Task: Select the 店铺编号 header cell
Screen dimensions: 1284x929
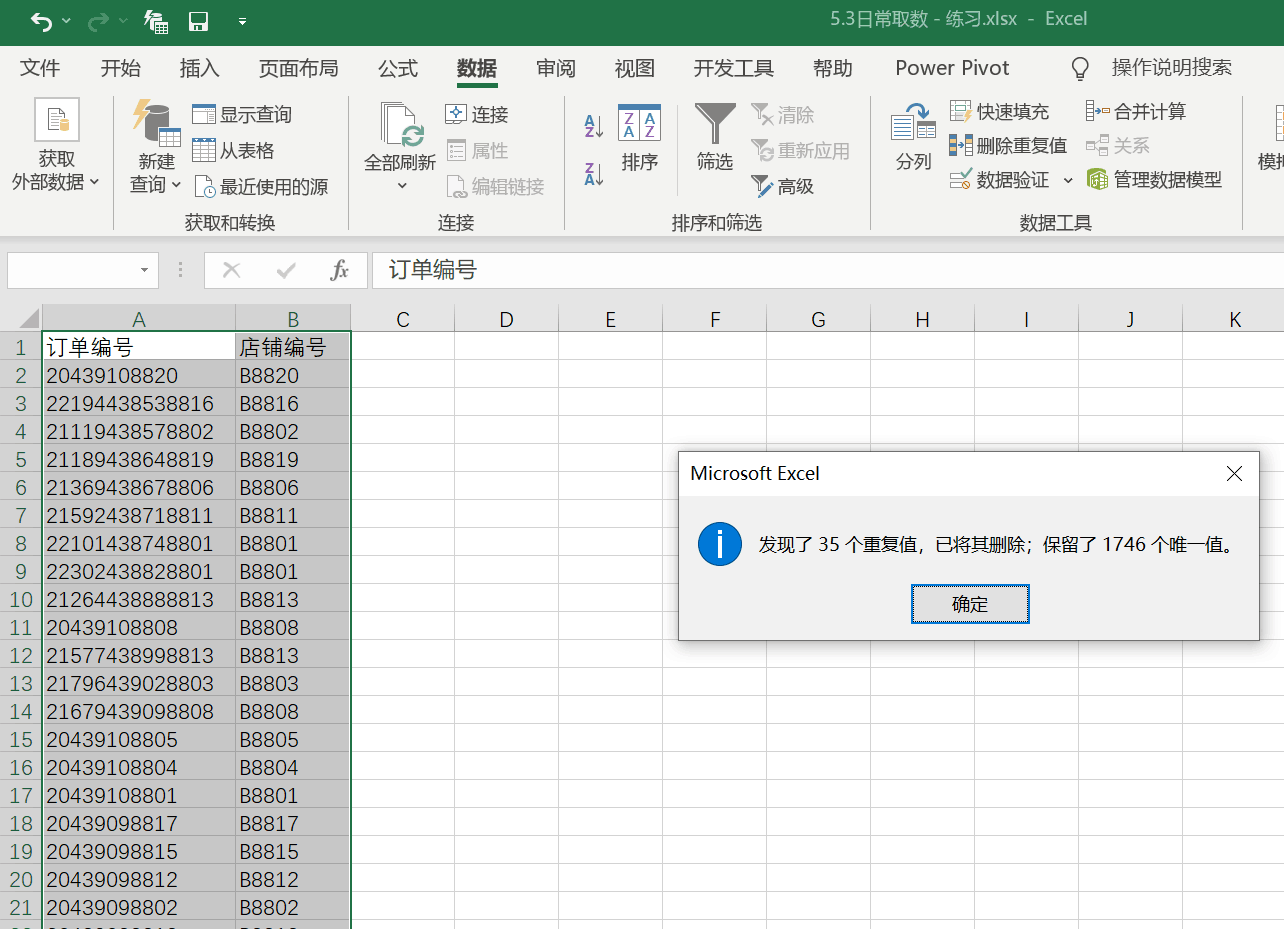Action: click(293, 348)
